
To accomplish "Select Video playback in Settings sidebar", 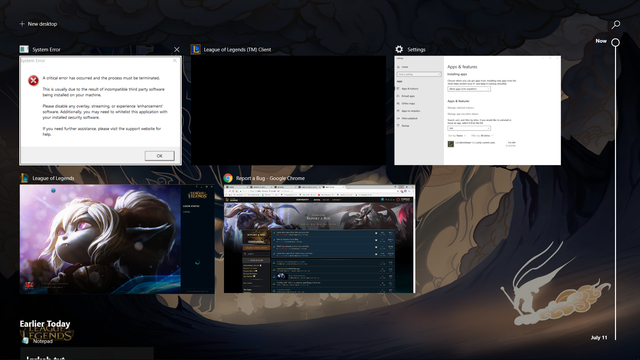I will (409, 118).
